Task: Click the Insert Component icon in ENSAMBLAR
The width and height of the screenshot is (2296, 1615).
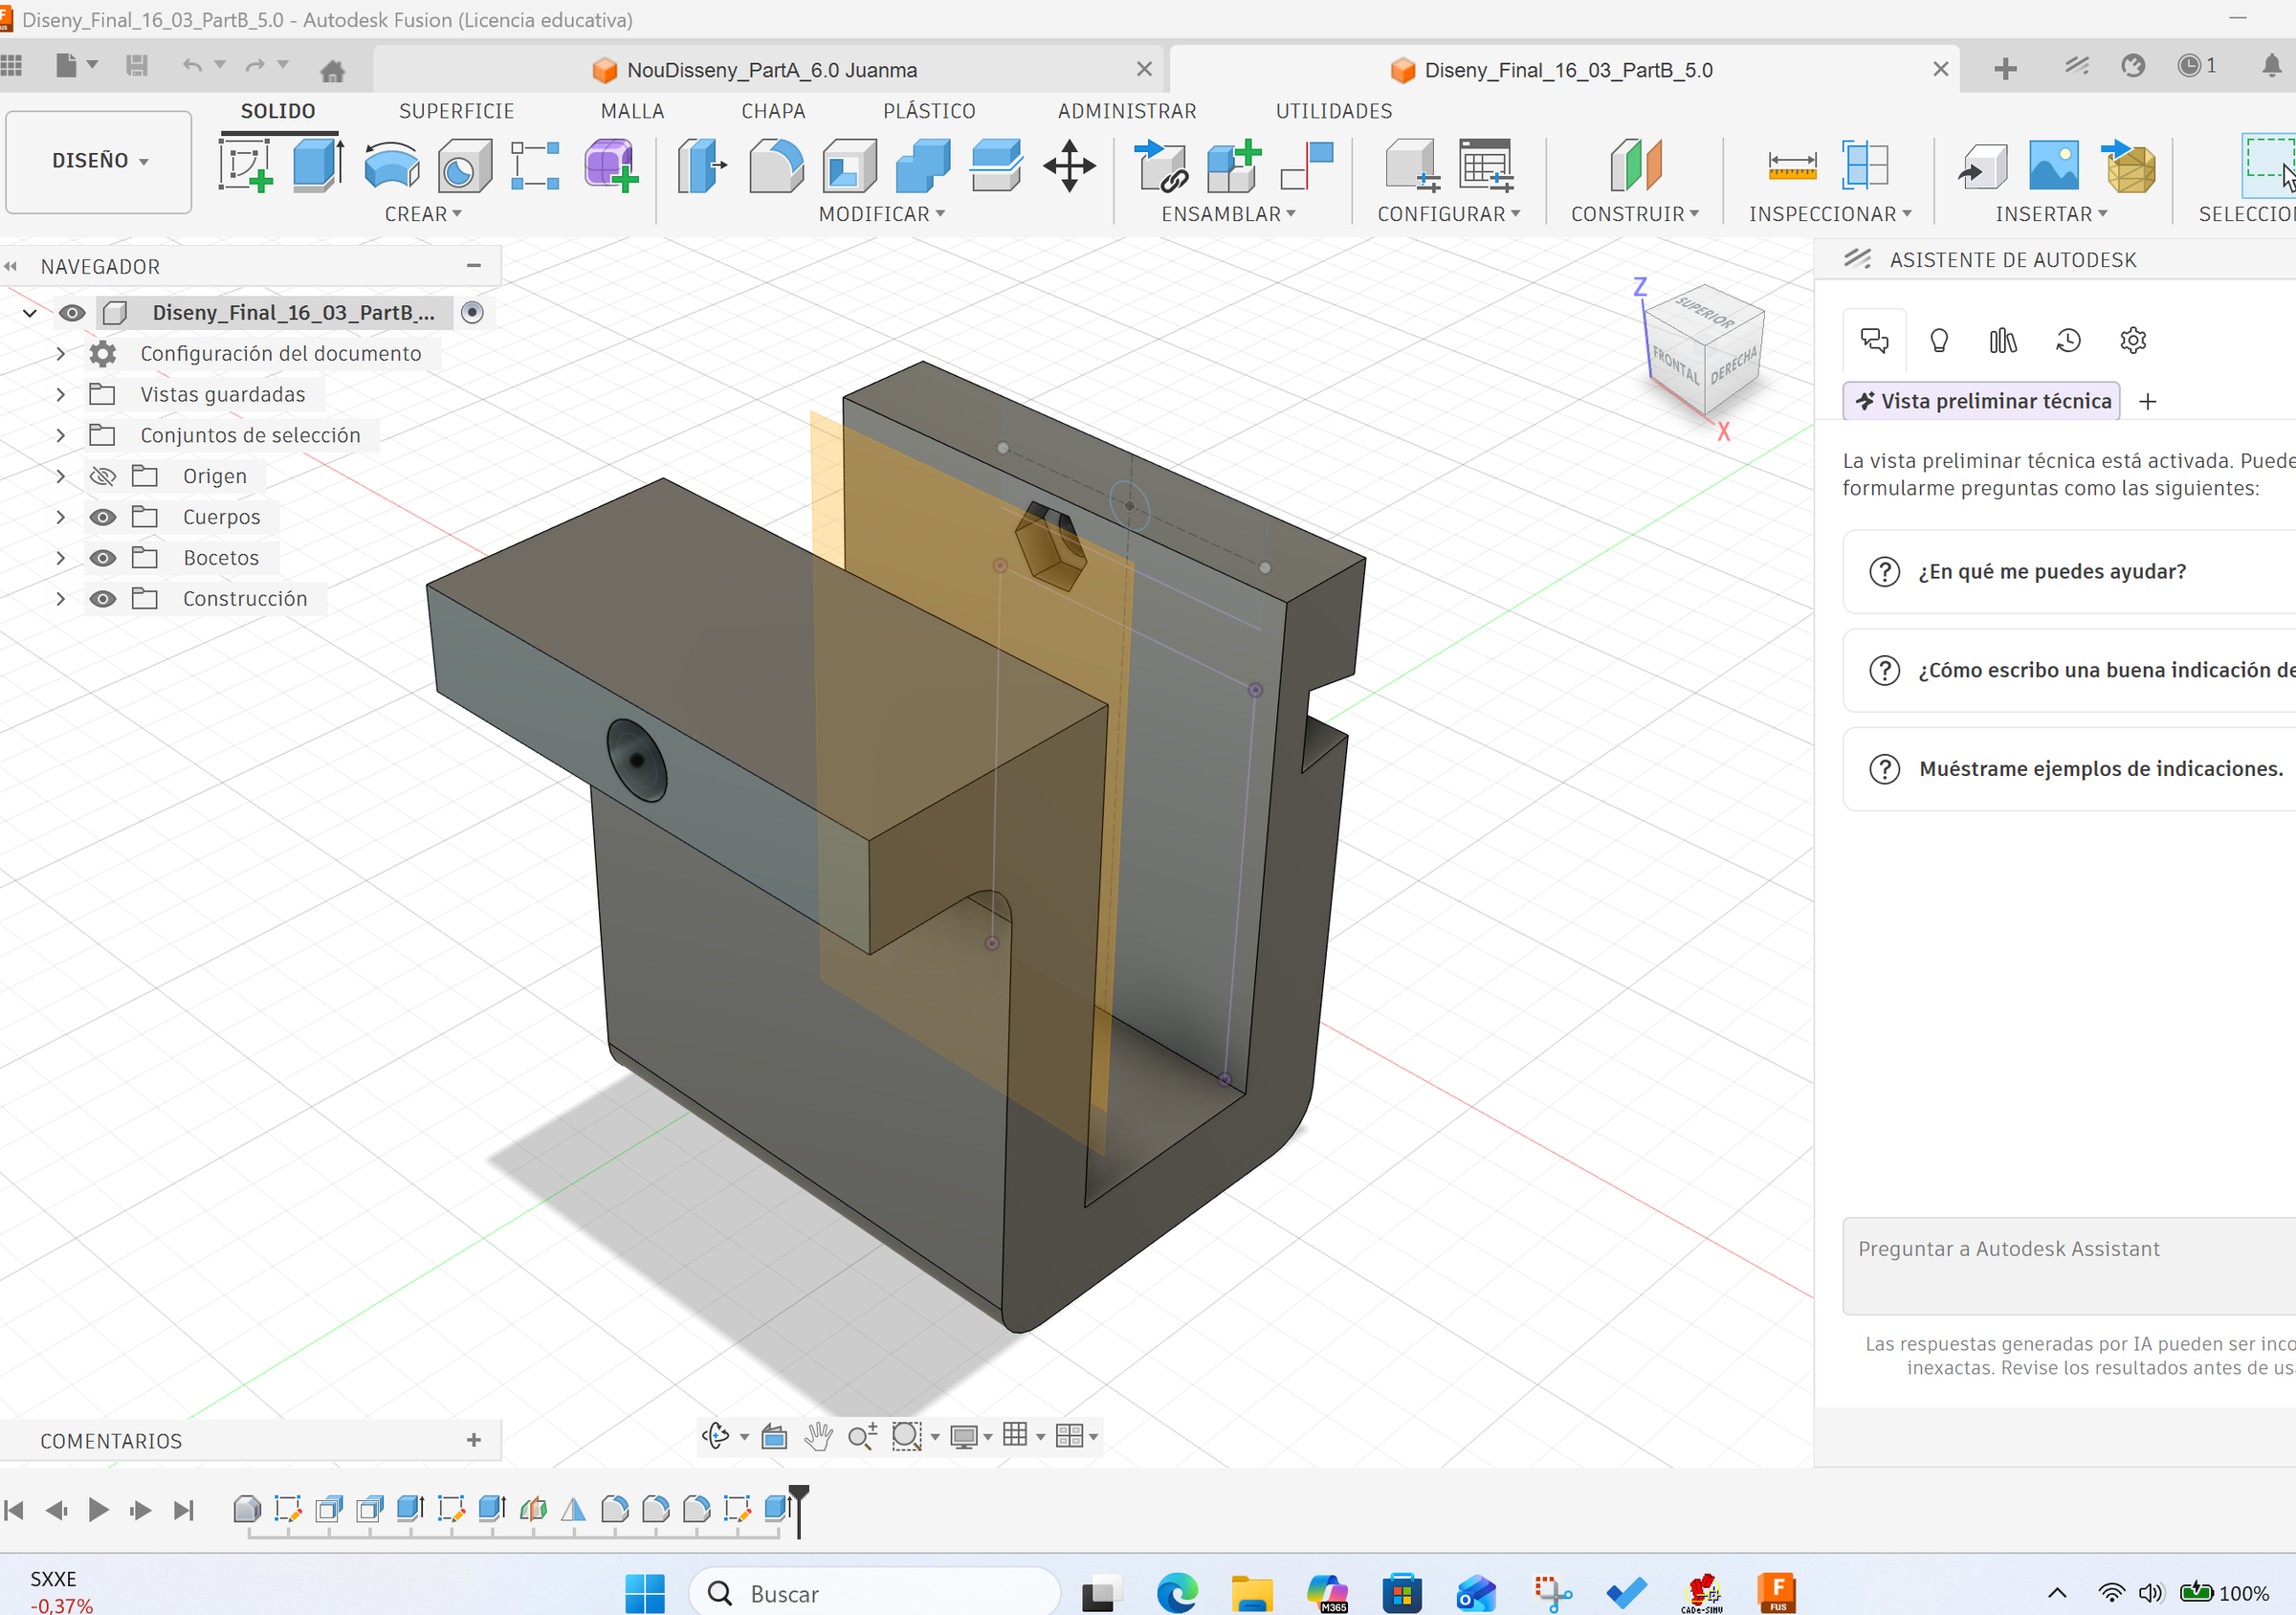Action: click(x=1161, y=165)
